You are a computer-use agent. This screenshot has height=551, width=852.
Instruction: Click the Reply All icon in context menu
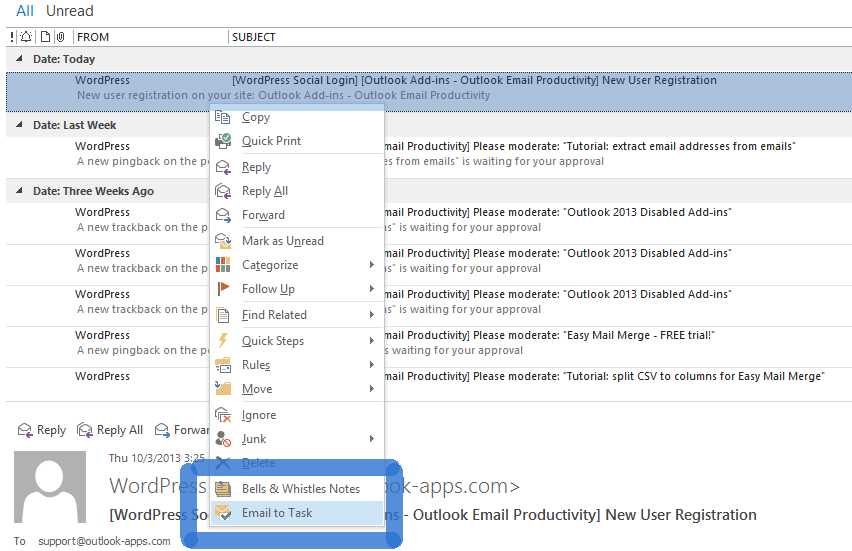223,191
